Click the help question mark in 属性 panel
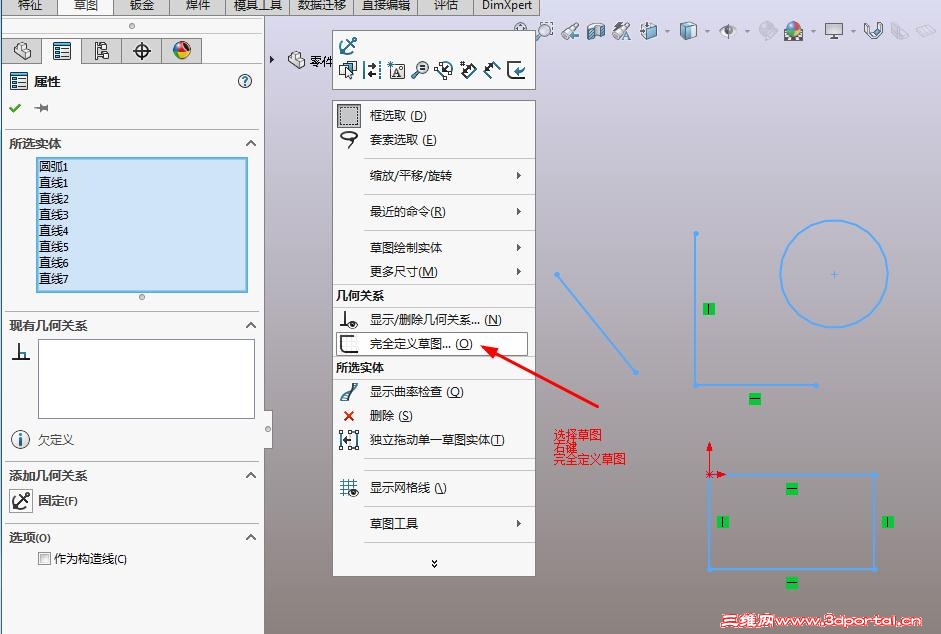 [245, 81]
